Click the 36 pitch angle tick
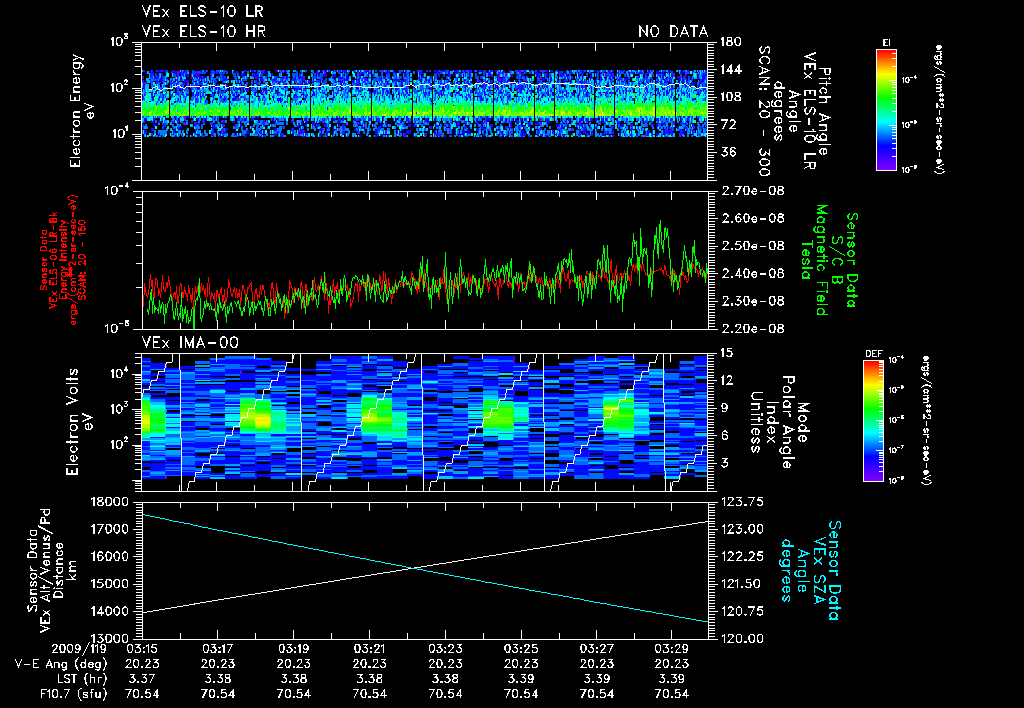The width and height of the screenshot is (1024, 708). (728, 152)
